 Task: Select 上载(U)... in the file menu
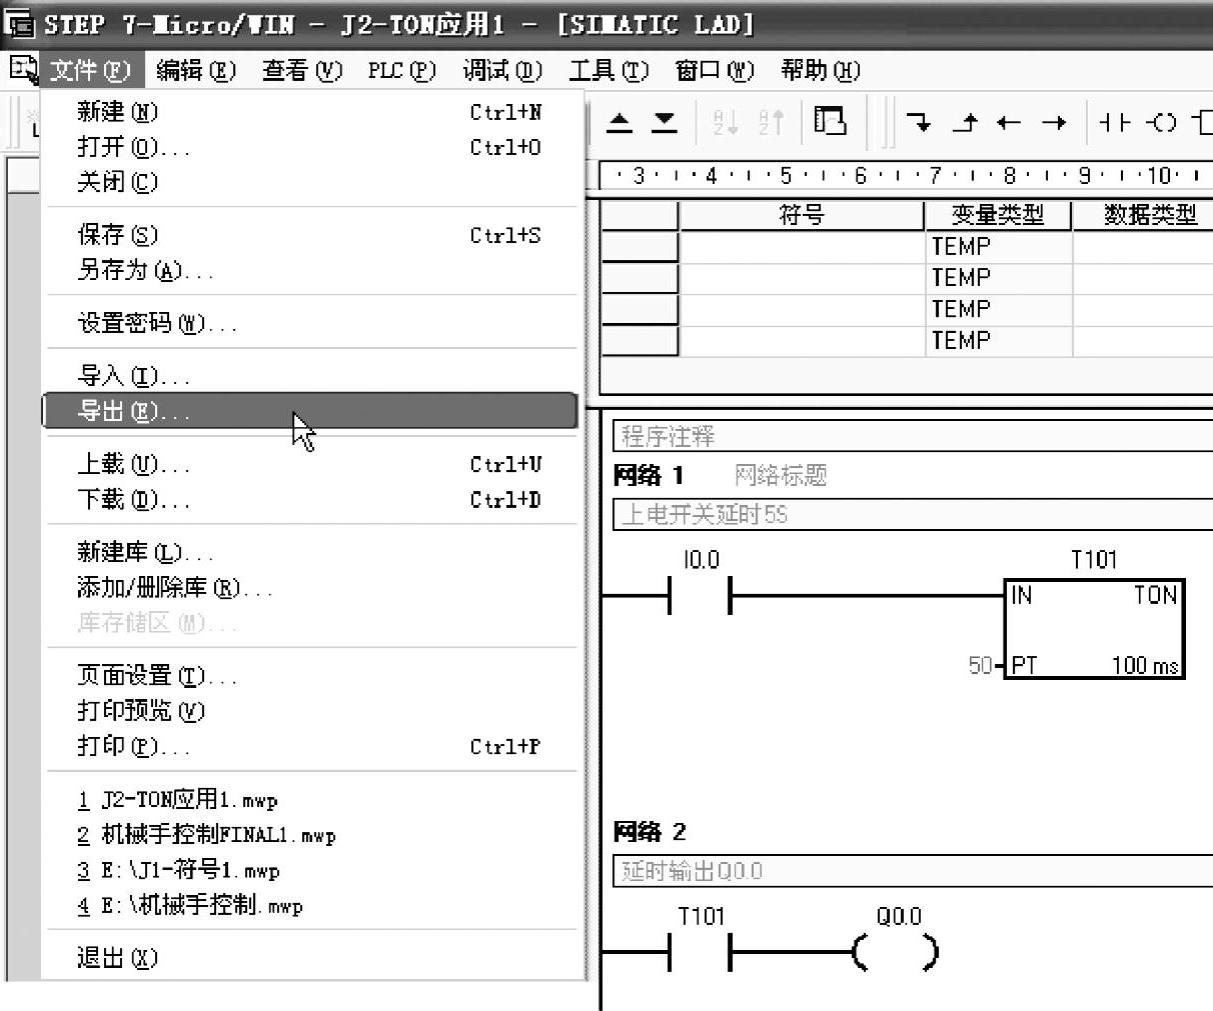coord(311,464)
